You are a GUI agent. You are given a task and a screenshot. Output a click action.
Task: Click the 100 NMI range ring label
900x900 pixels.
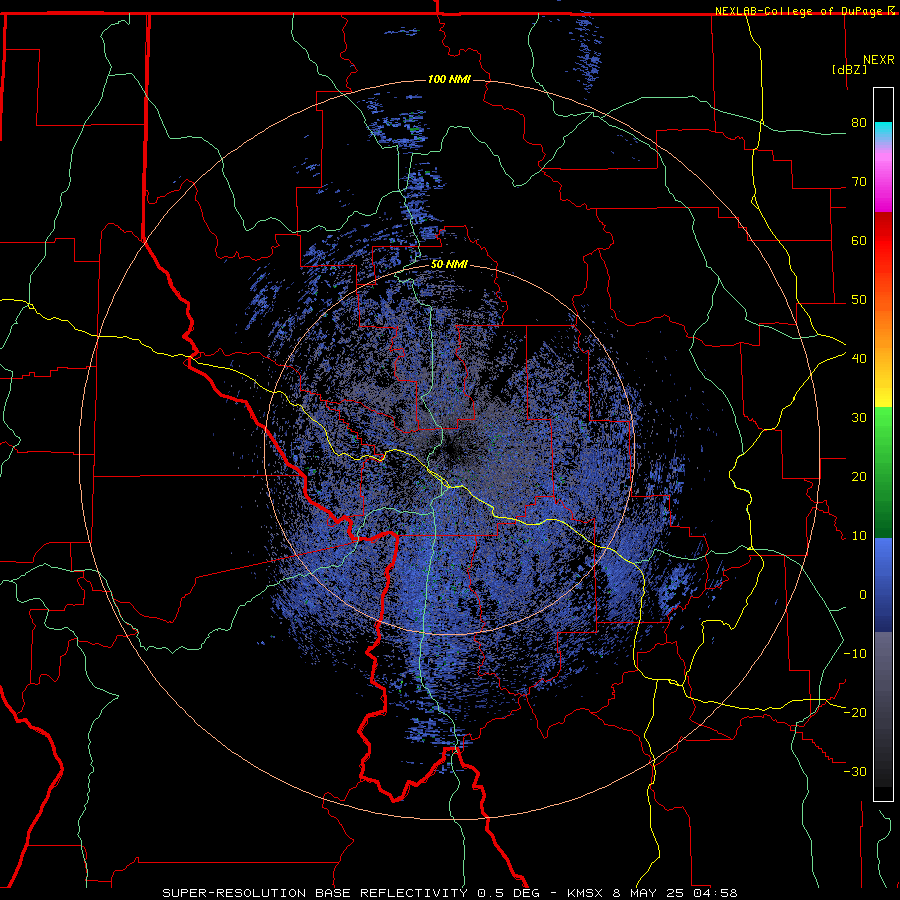point(449,79)
